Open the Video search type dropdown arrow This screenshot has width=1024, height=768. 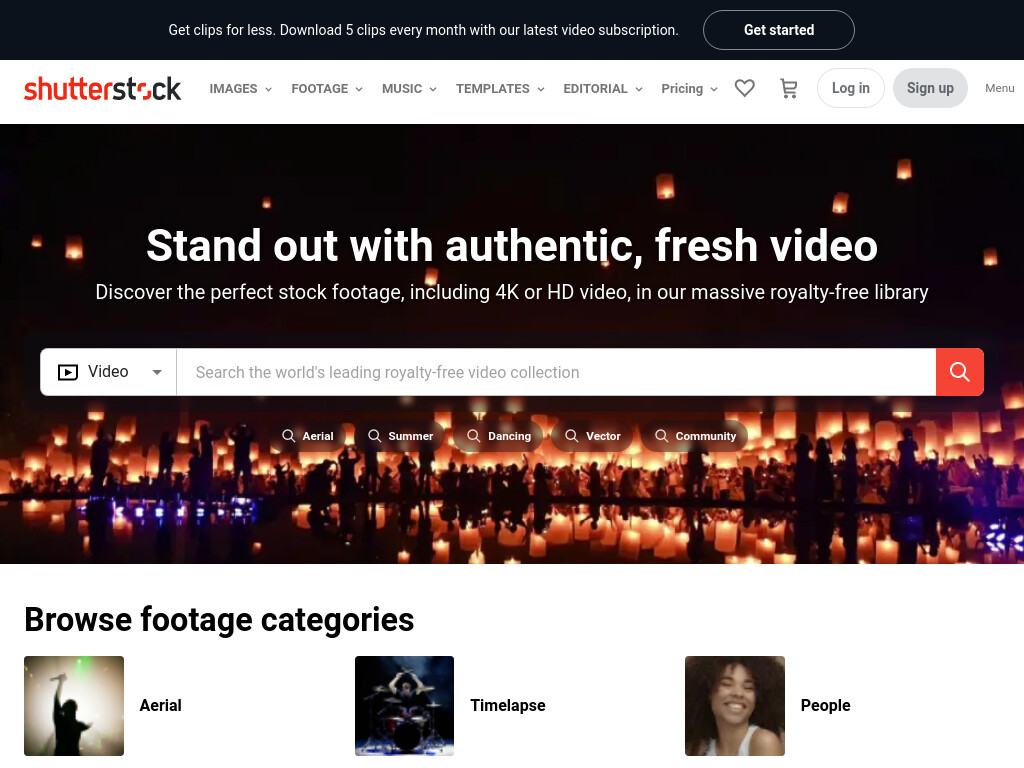point(157,372)
